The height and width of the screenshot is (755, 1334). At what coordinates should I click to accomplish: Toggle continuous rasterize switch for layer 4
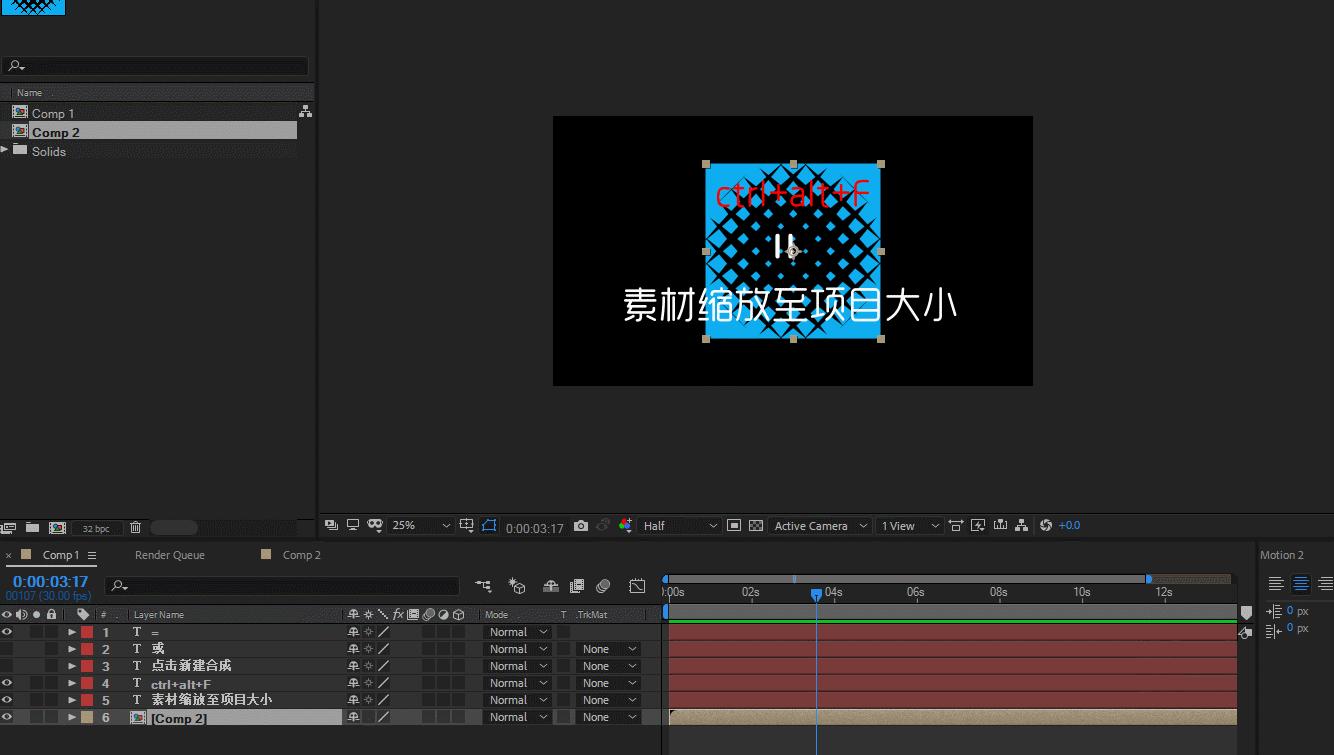(x=368, y=683)
